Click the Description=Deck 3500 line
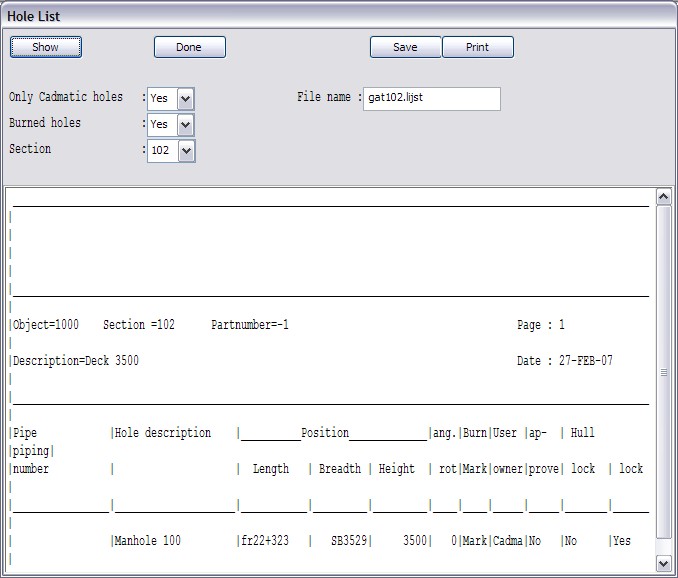This screenshot has width=678, height=578. pyautogui.click(x=76, y=361)
